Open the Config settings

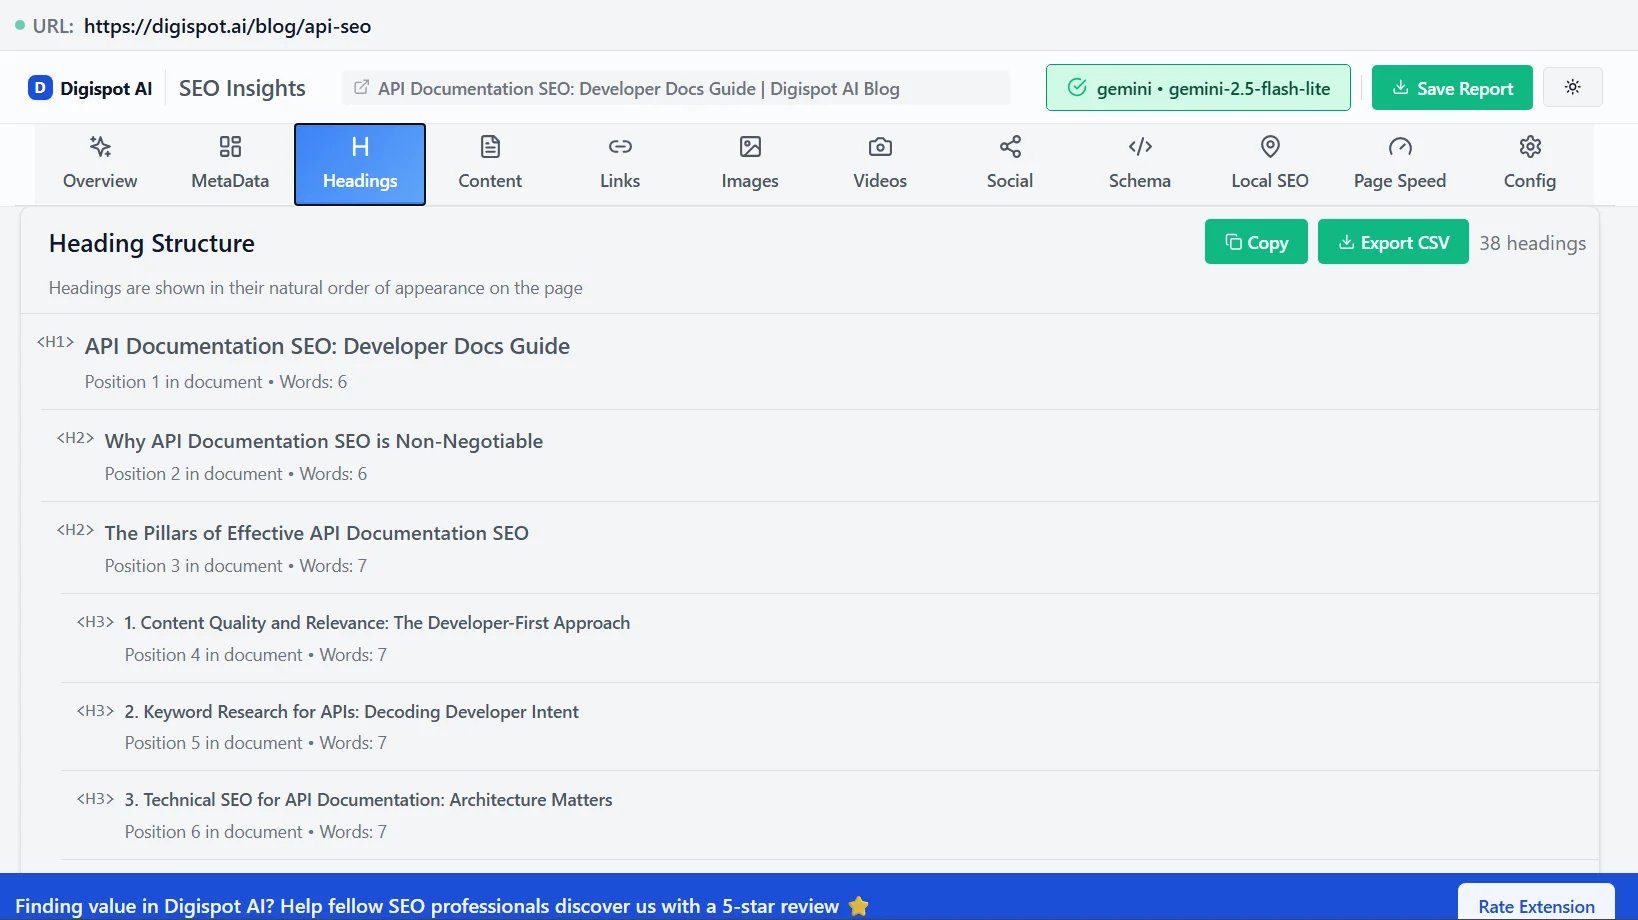tap(1529, 162)
